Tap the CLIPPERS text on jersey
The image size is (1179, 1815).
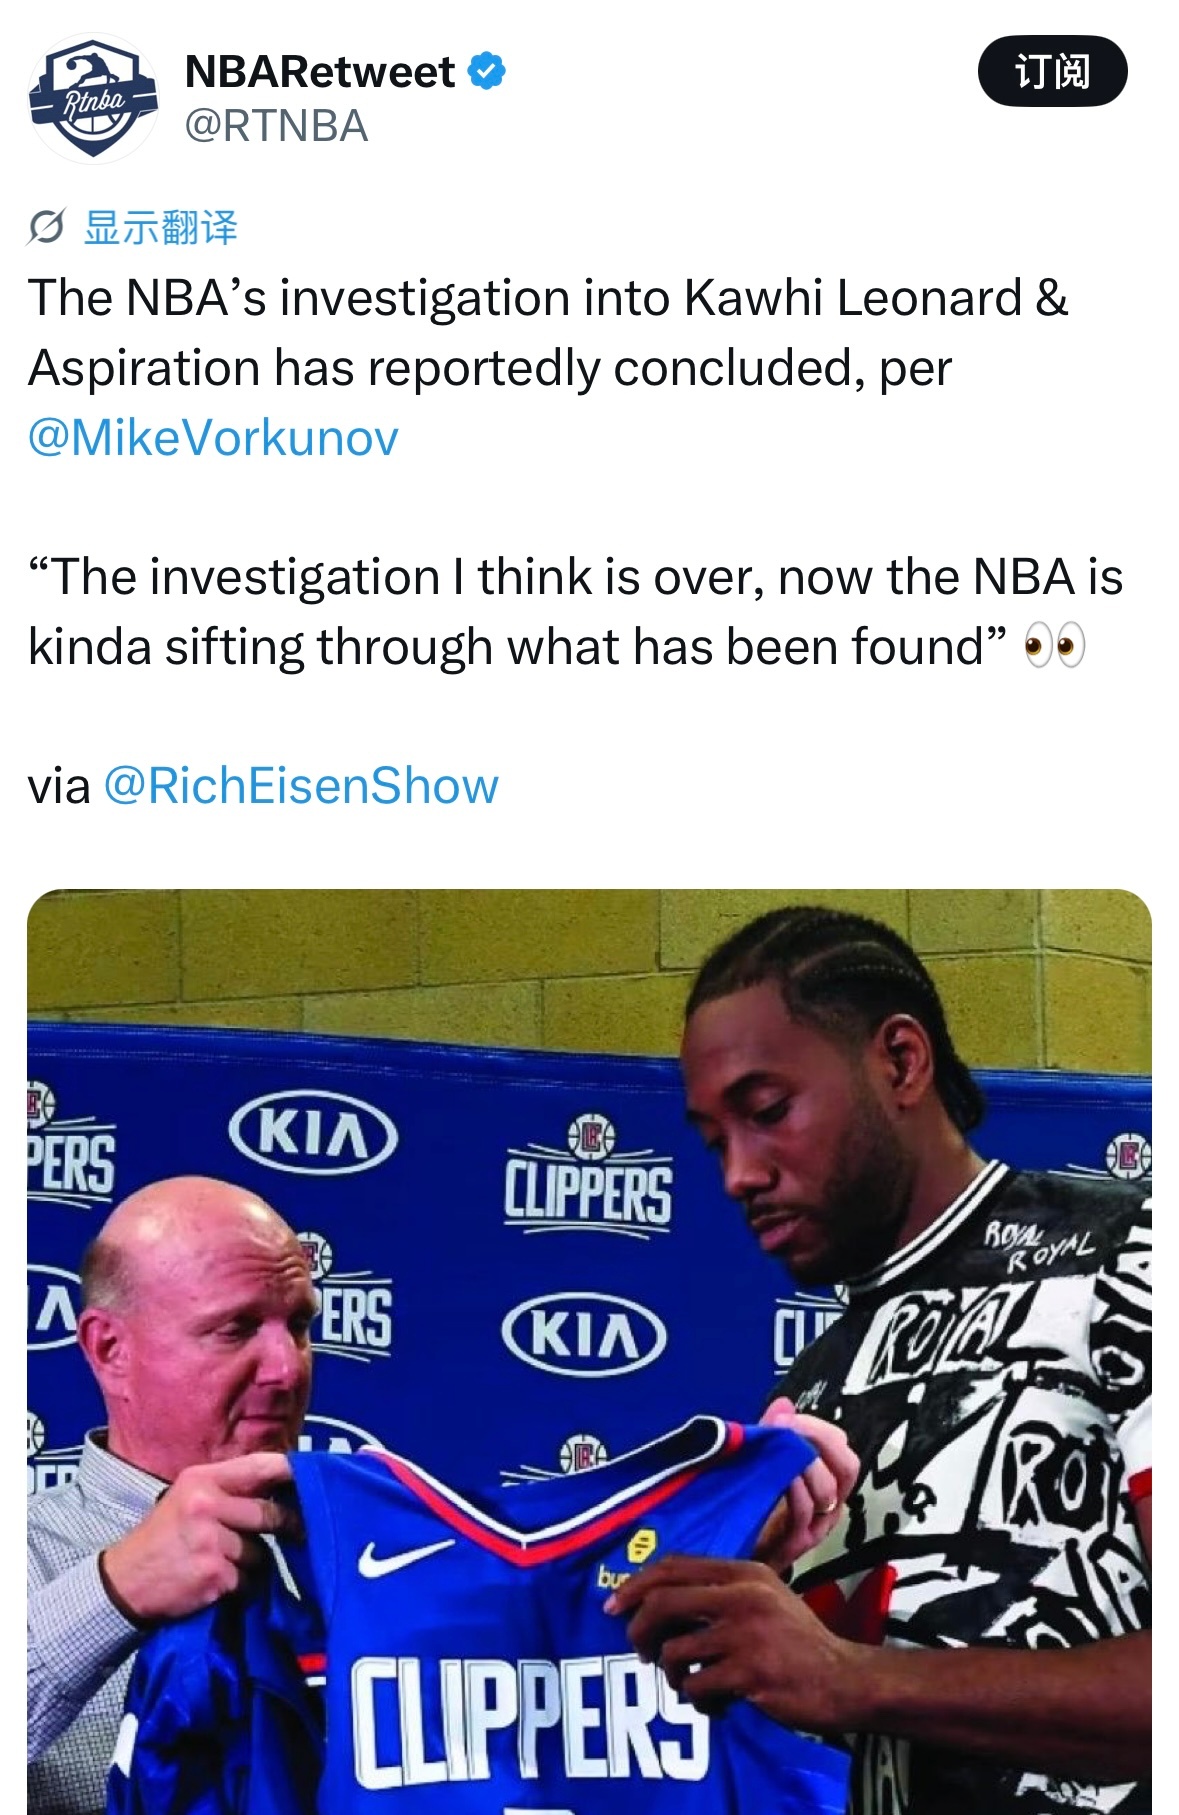click(x=529, y=1722)
